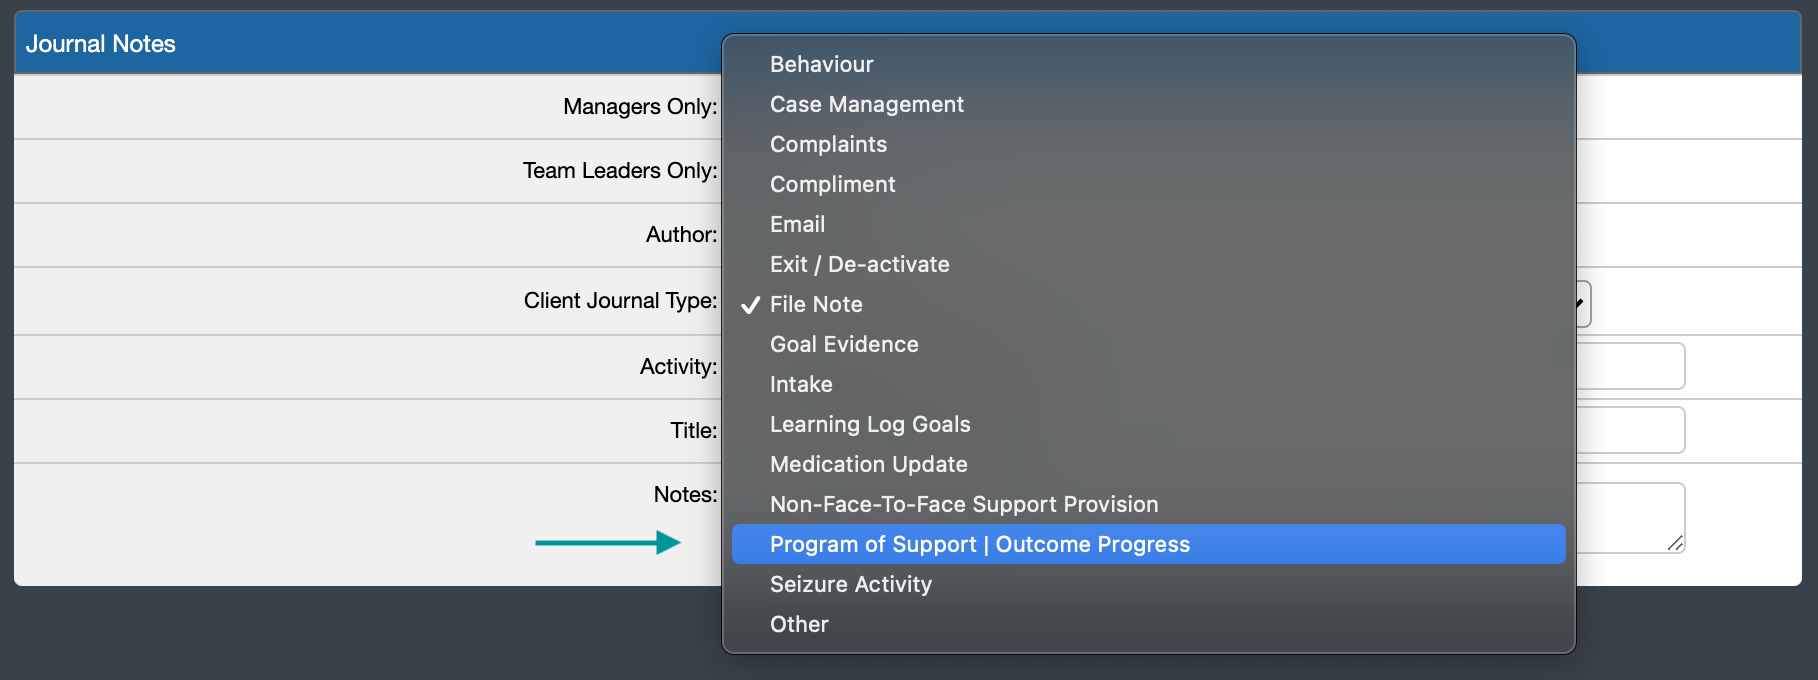Select Goal Evidence option
The width and height of the screenshot is (1818, 680).
[843, 344]
